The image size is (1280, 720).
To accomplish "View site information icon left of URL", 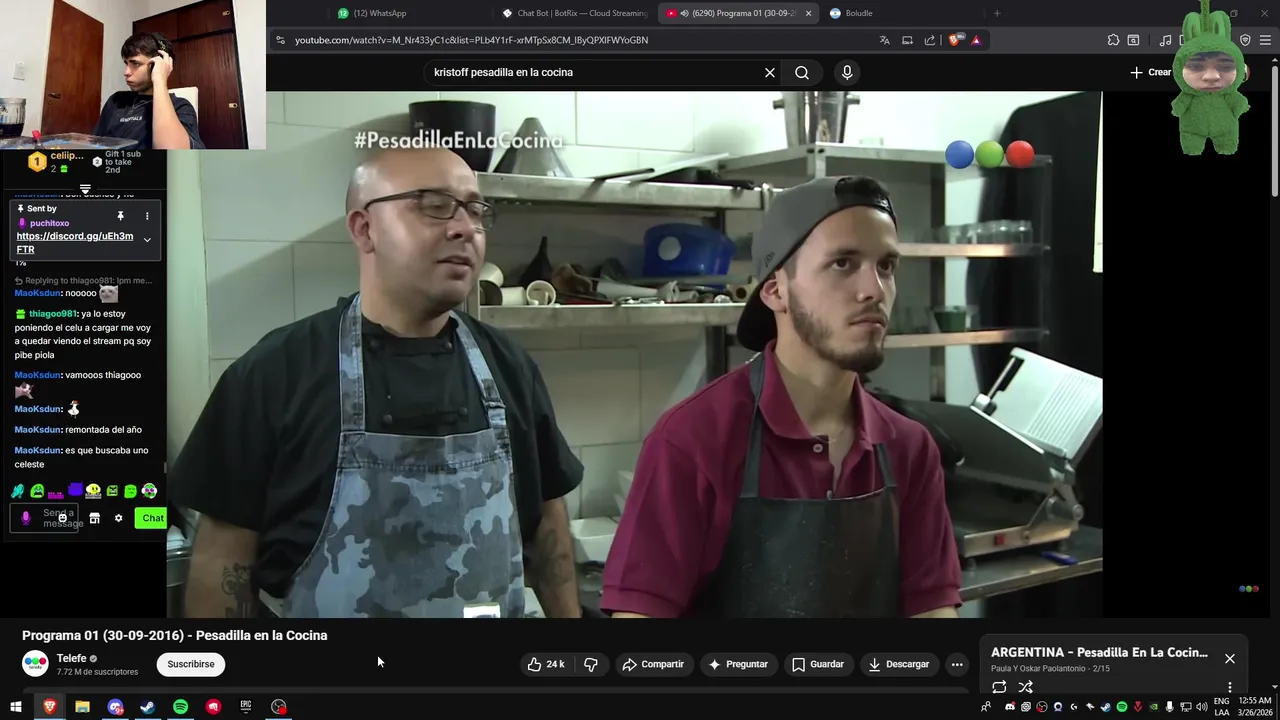I will pos(280,40).
